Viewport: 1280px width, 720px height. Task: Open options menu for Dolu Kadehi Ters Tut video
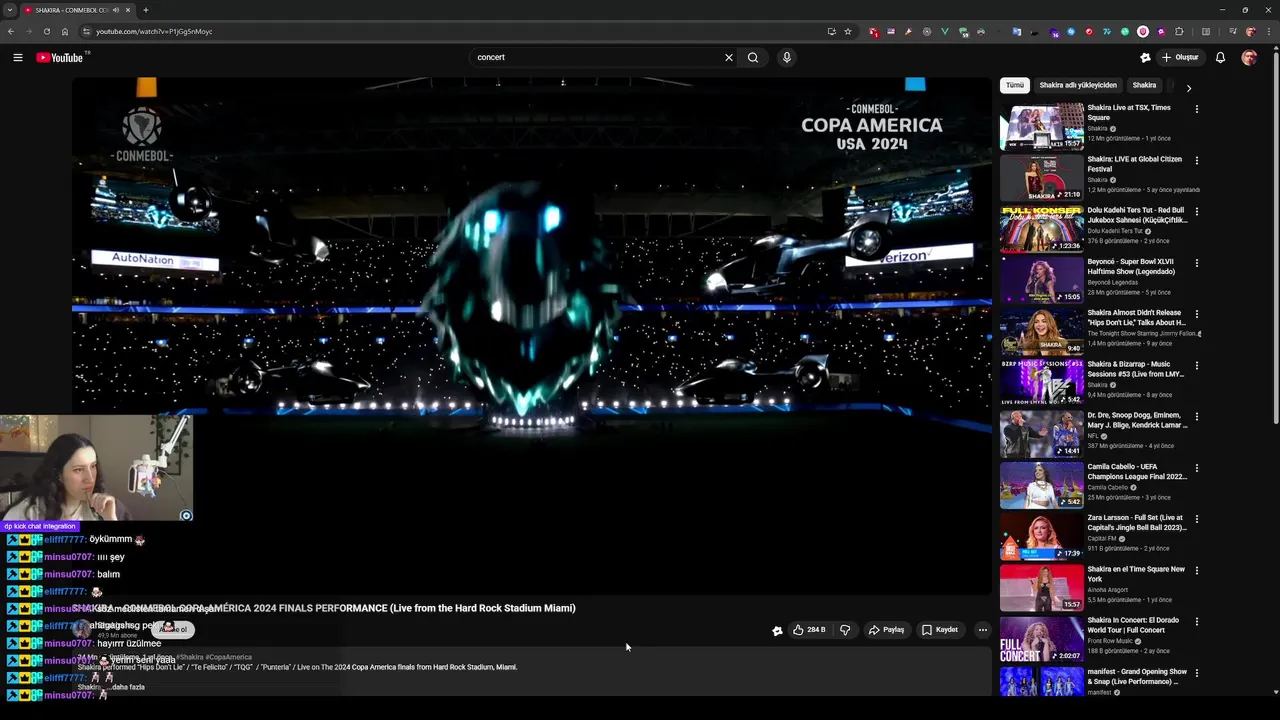pyautogui.click(x=1197, y=211)
